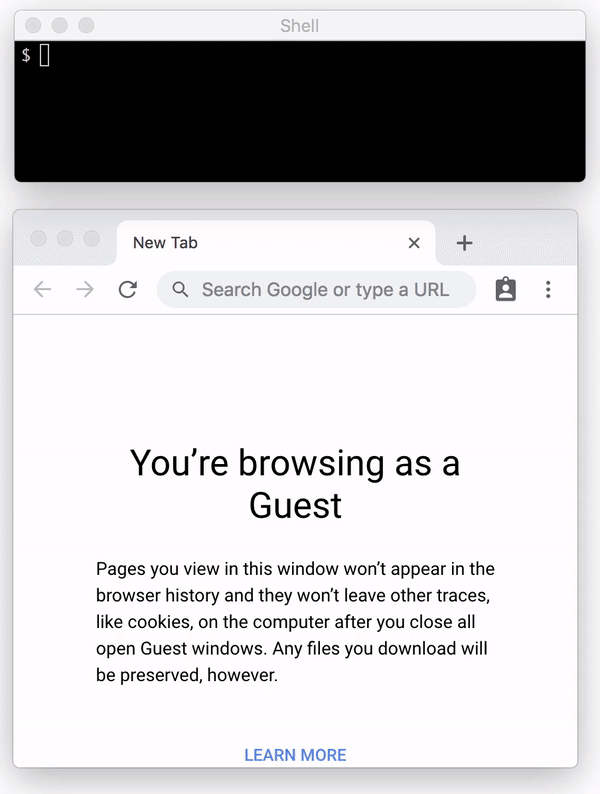Minimize the Shell window with middle title-bar dot
This screenshot has width=600, height=794.
pos(60,25)
